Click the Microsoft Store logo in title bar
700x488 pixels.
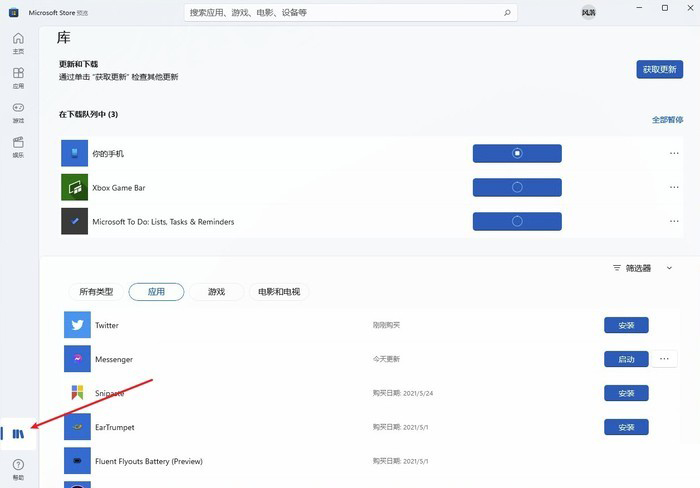13,13
